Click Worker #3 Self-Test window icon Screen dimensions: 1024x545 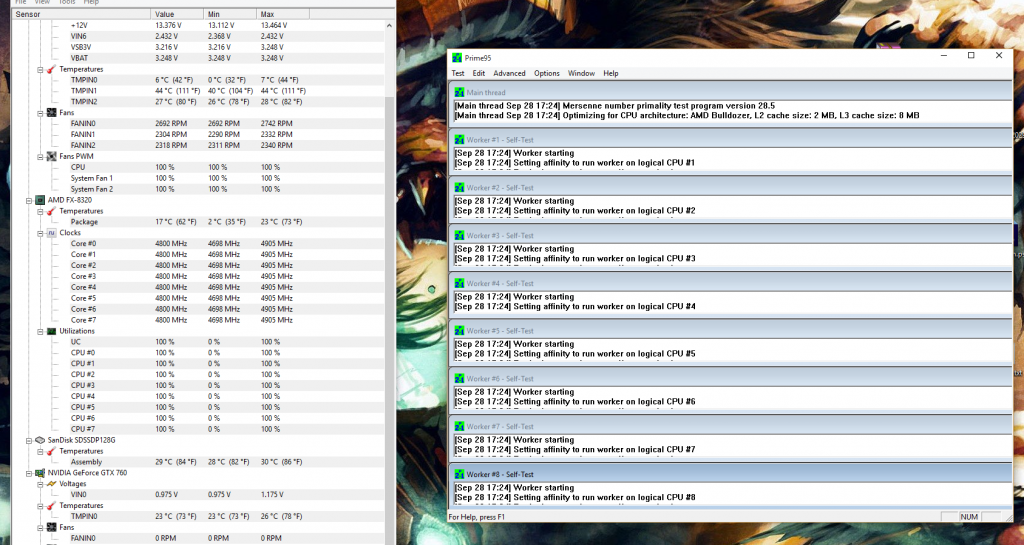click(459, 236)
